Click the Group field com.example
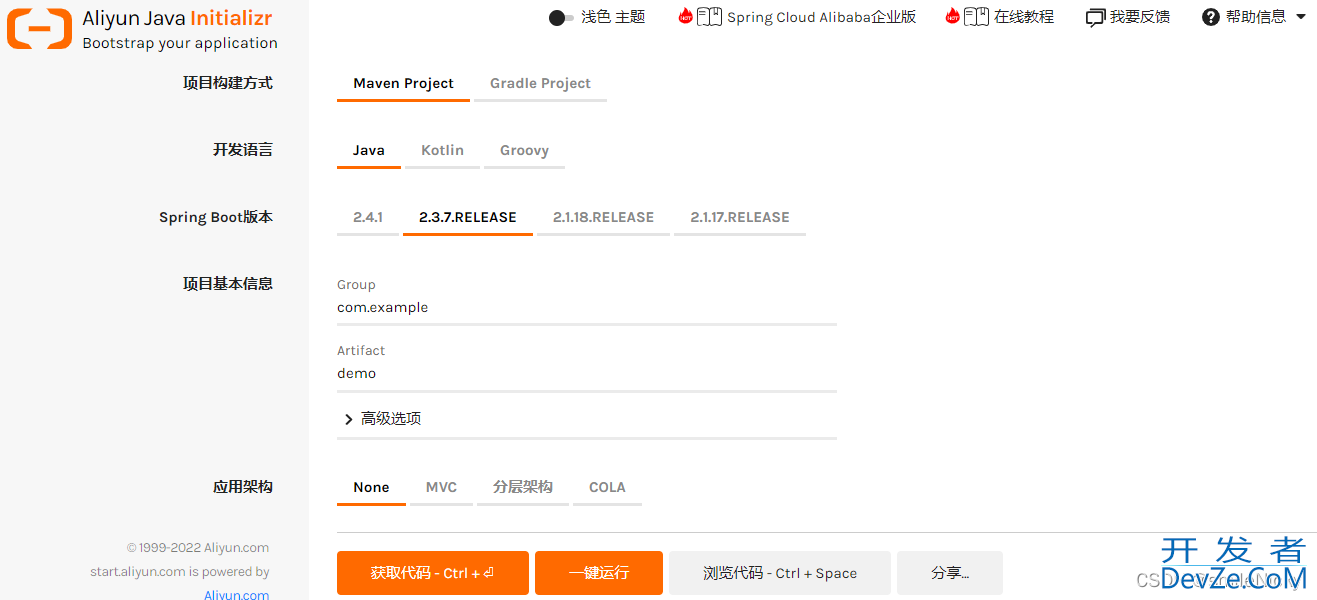This screenshot has height=600, width=1317. 587,308
